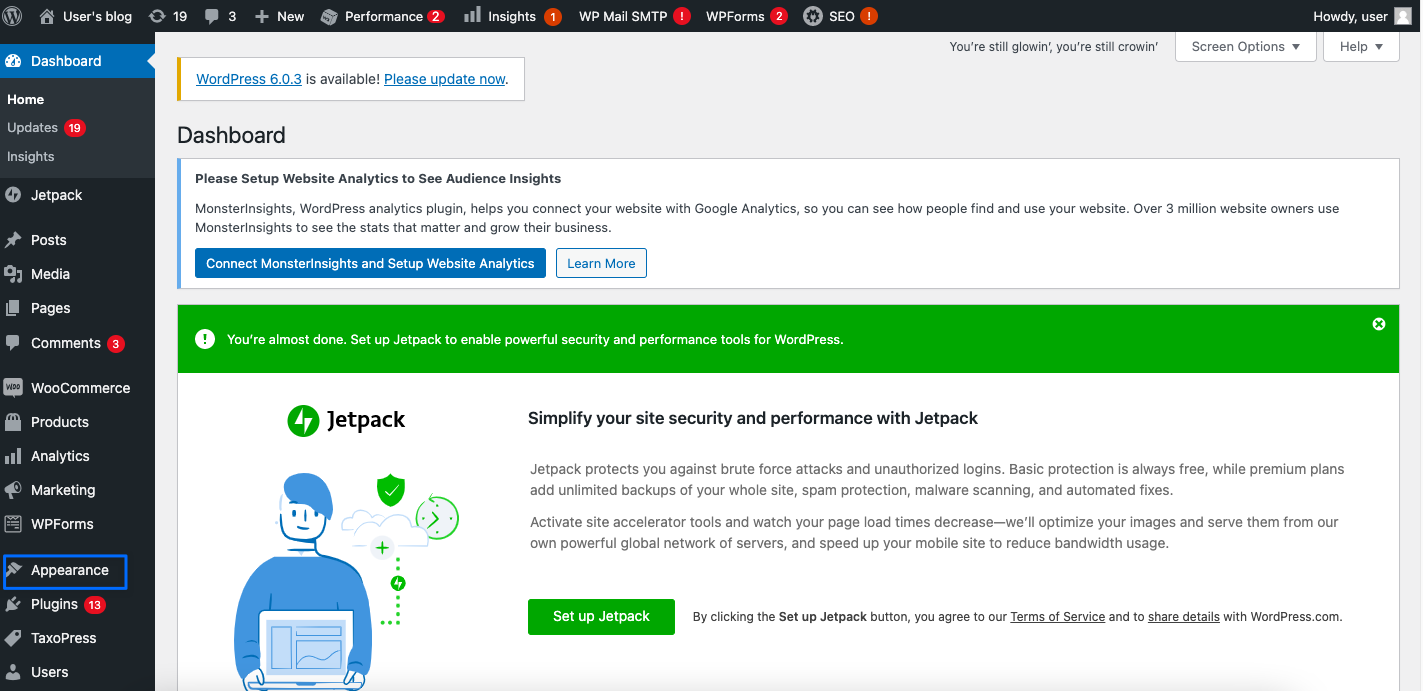Open the Pages menu item label

[x=51, y=308]
